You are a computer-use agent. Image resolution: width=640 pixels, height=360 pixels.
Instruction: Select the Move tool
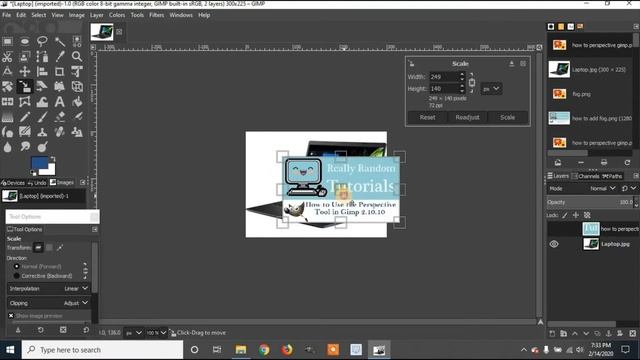tap(25, 71)
